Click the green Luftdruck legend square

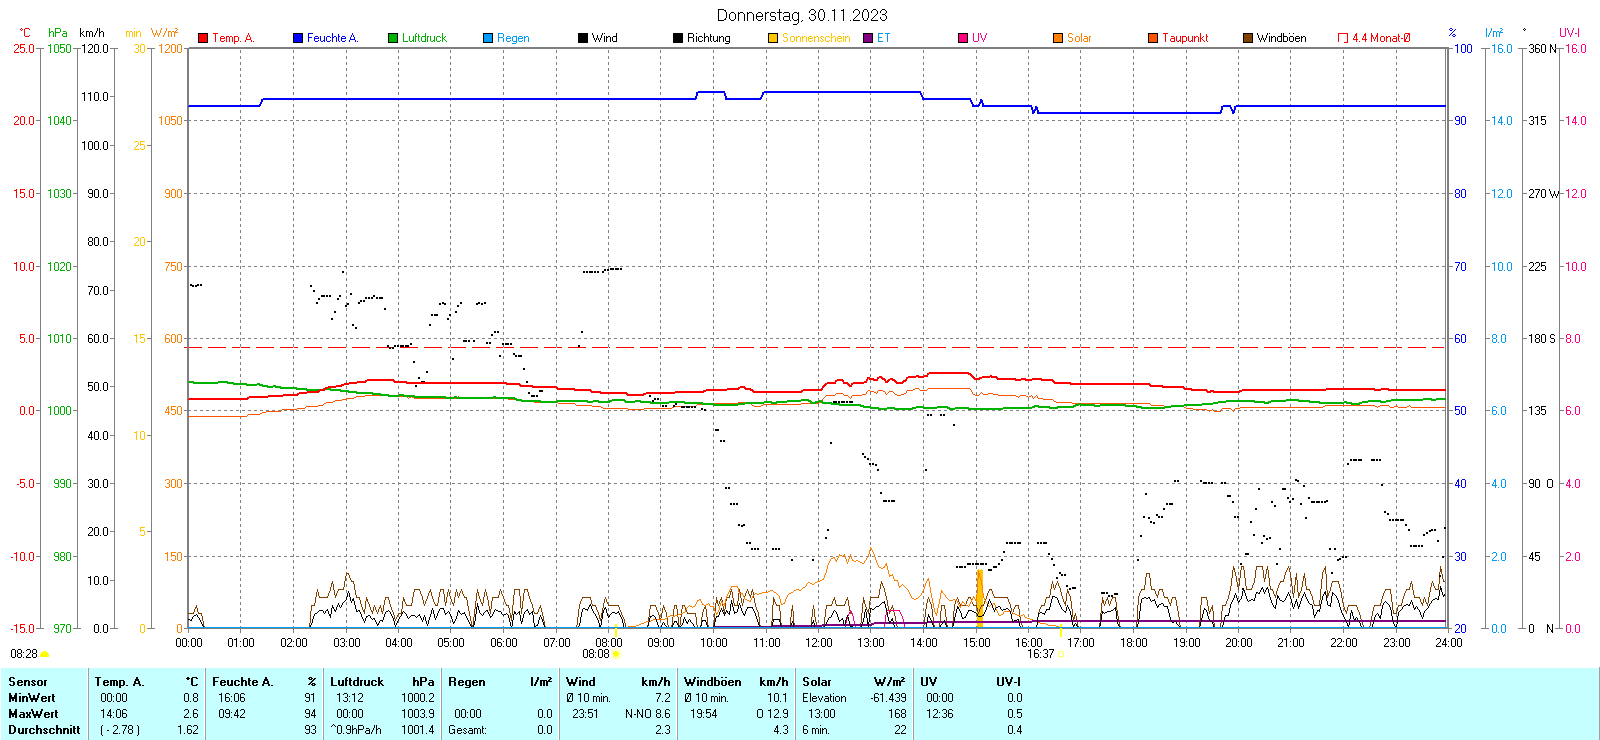pos(393,38)
